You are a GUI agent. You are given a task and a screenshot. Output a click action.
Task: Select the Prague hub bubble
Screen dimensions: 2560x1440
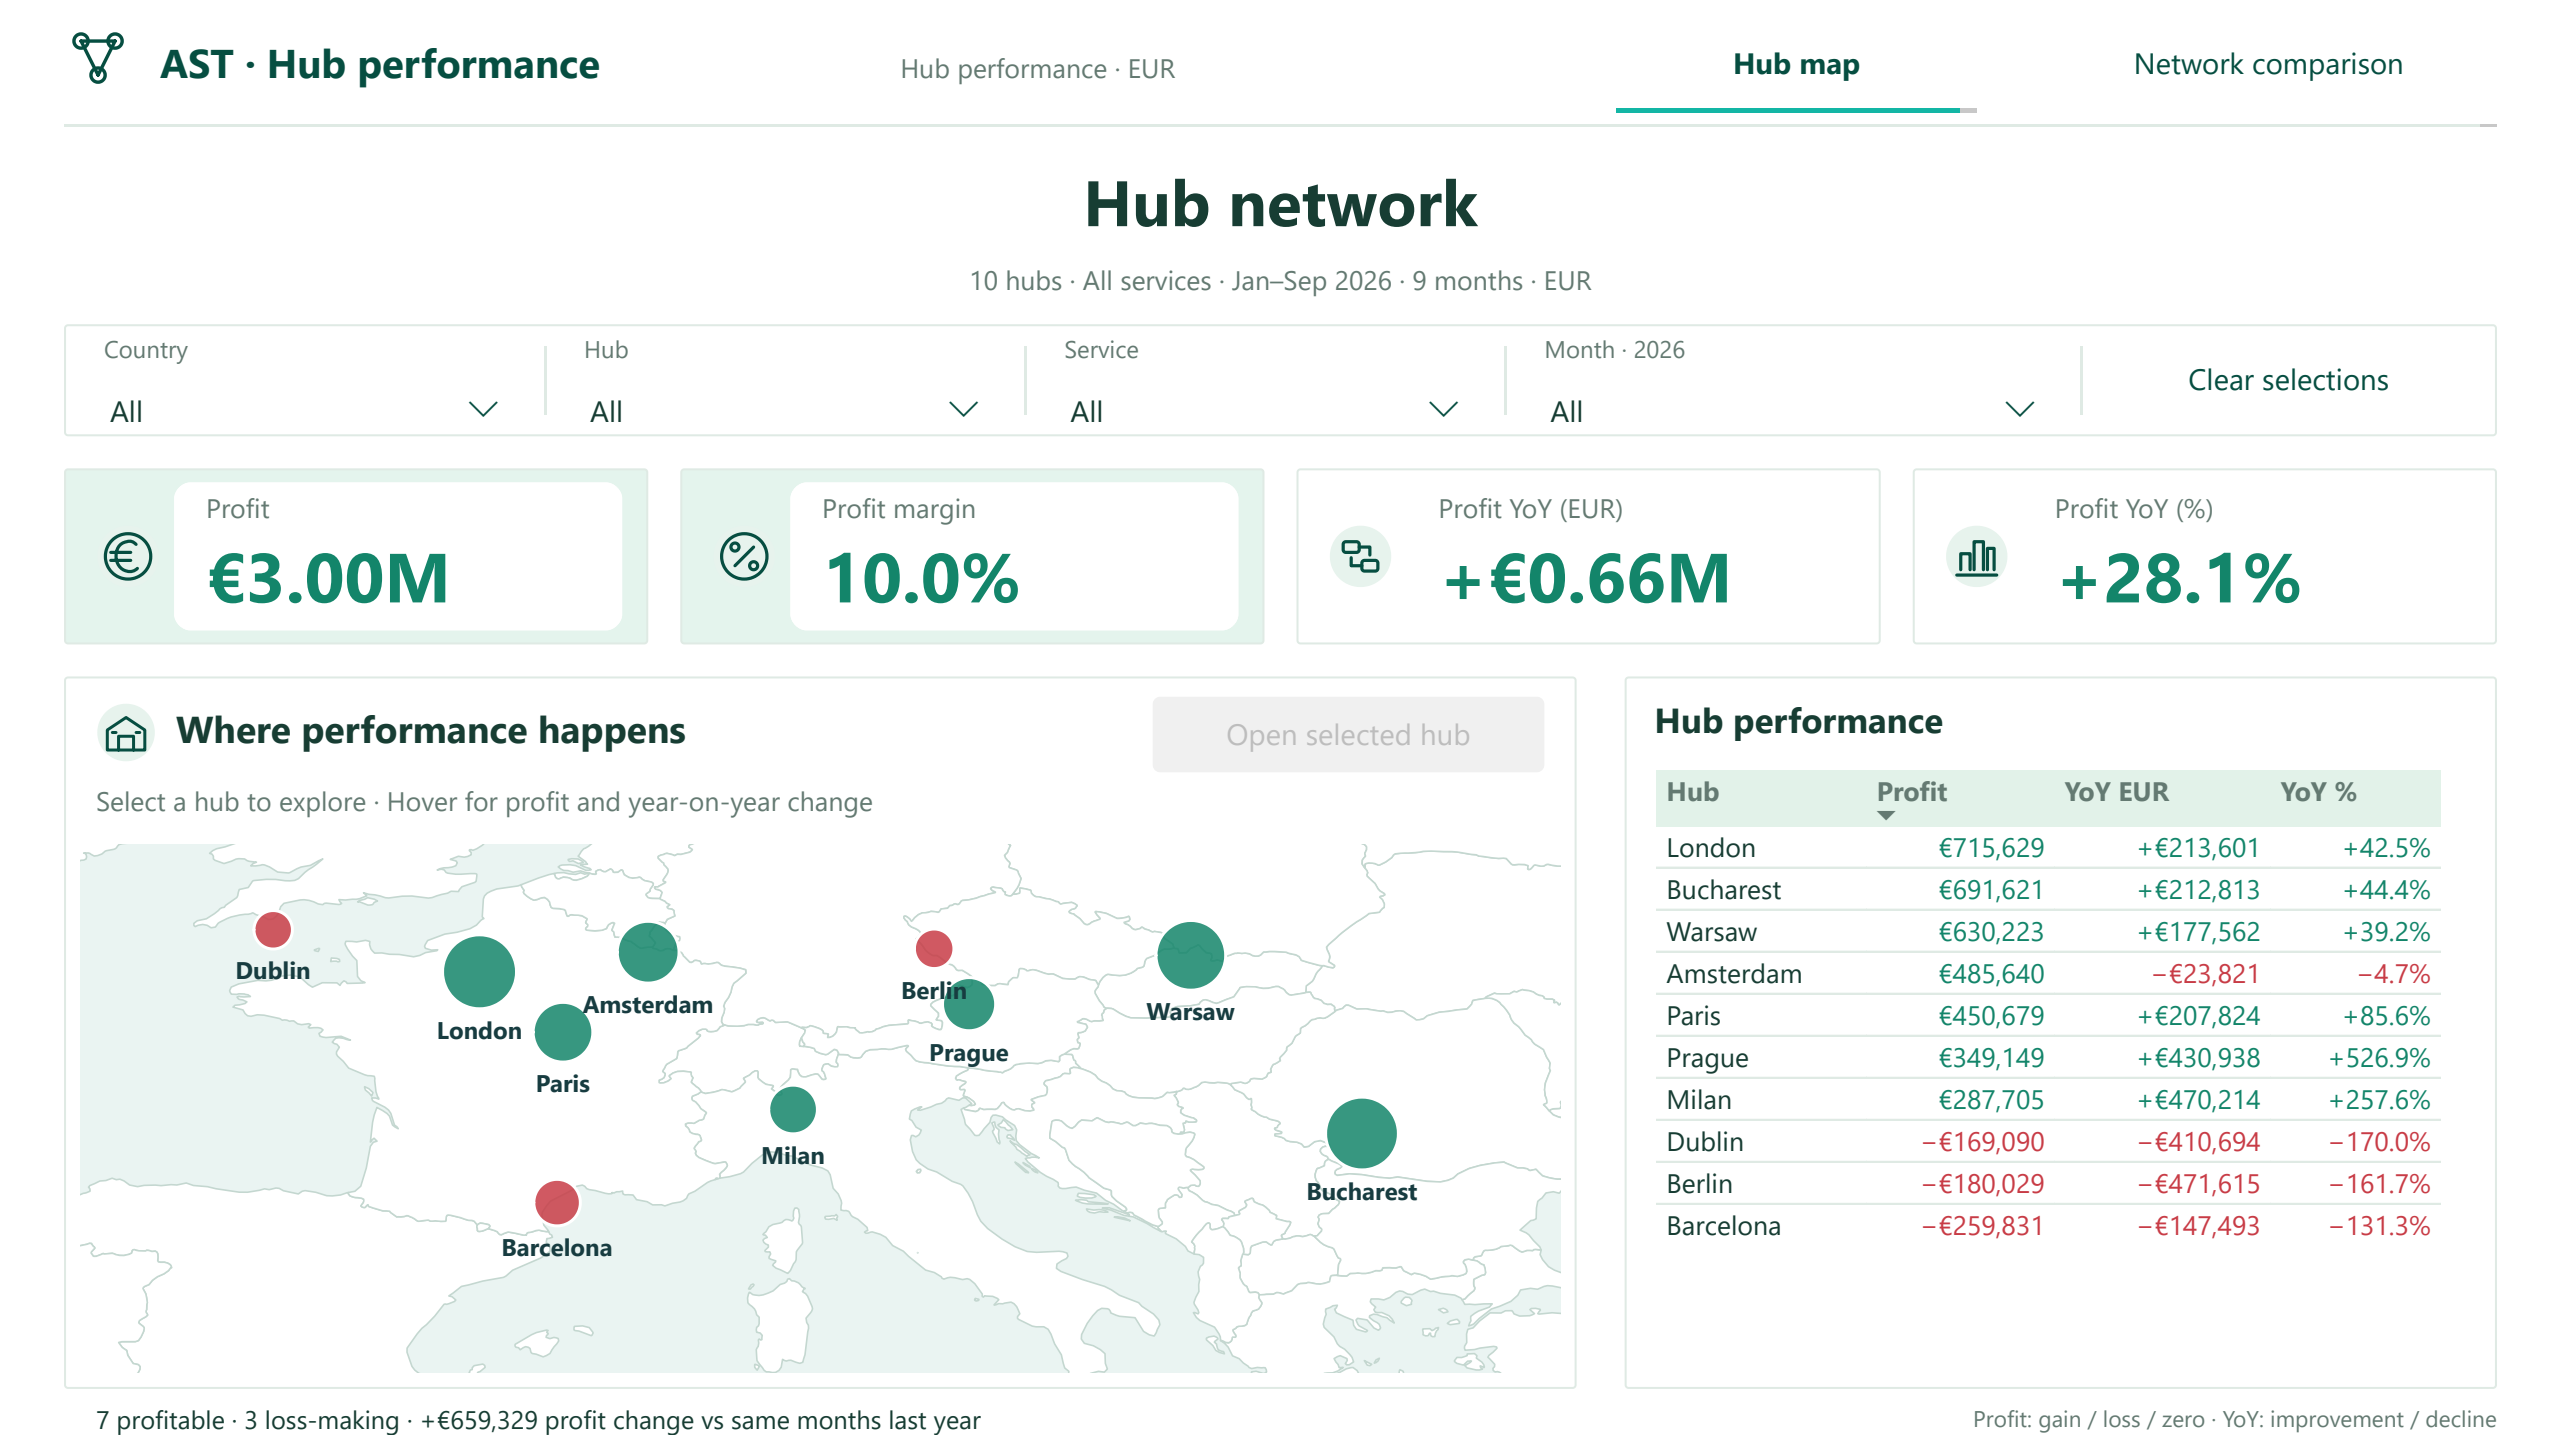(x=969, y=1004)
